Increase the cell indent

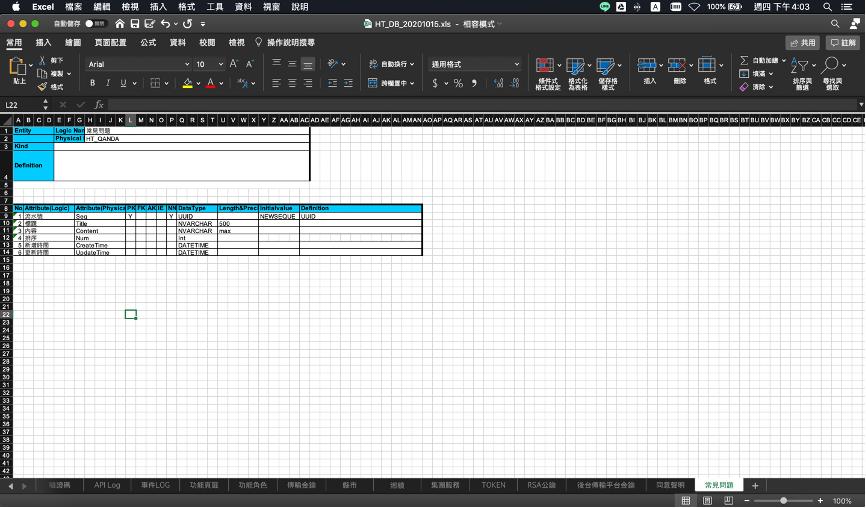[348, 83]
